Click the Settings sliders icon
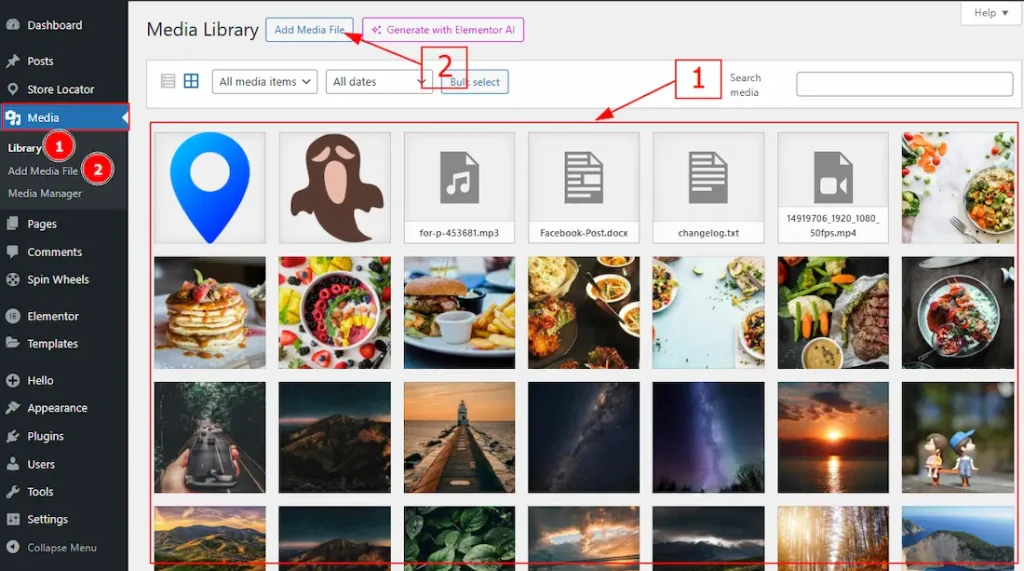The height and width of the screenshot is (571, 1024). click(12, 519)
